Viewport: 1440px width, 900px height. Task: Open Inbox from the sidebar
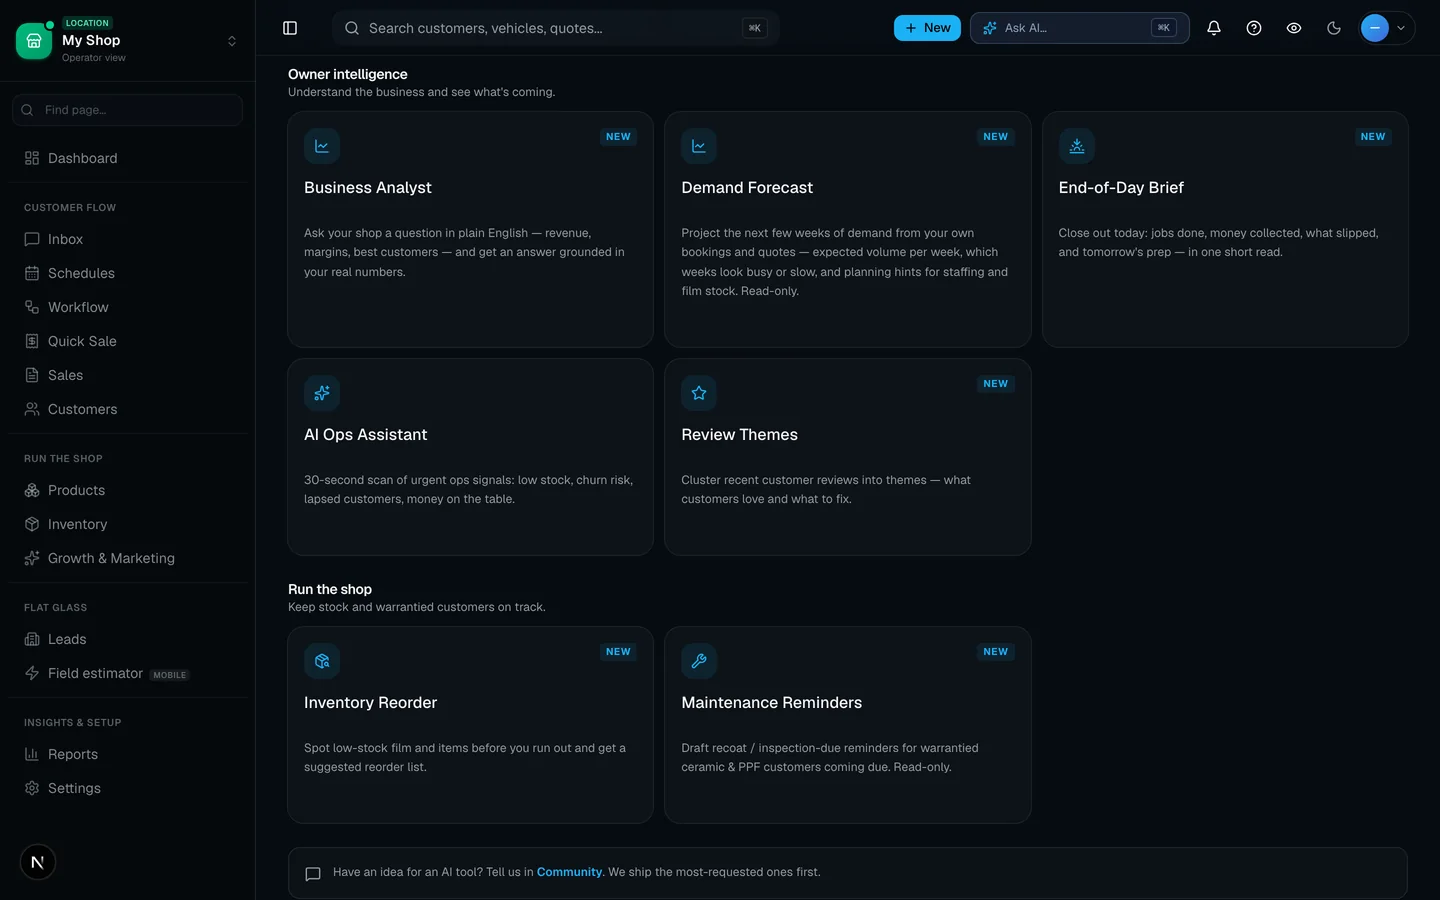point(128,239)
